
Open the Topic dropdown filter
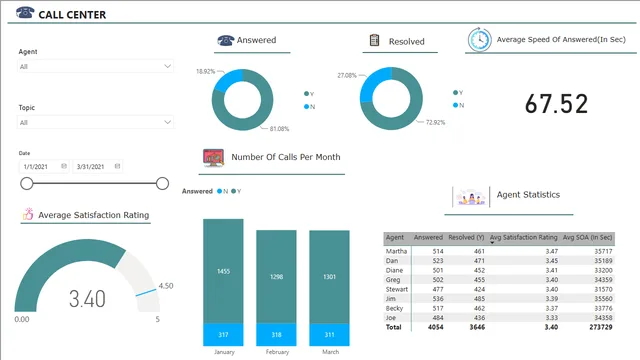[95, 122]
